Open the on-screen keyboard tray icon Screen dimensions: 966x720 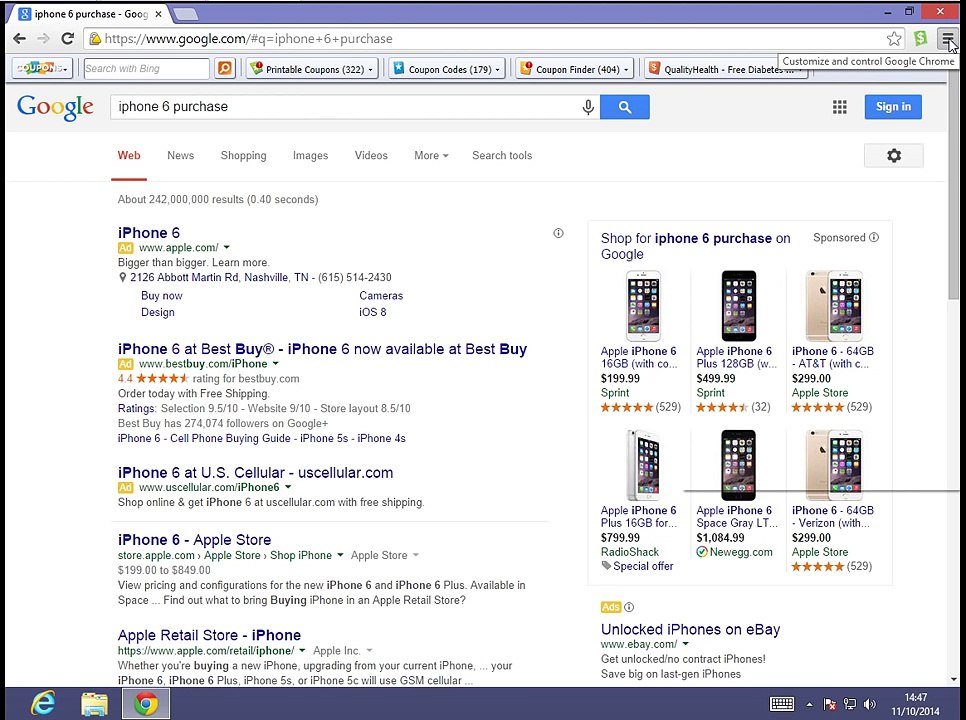click(x=782, y=703)
